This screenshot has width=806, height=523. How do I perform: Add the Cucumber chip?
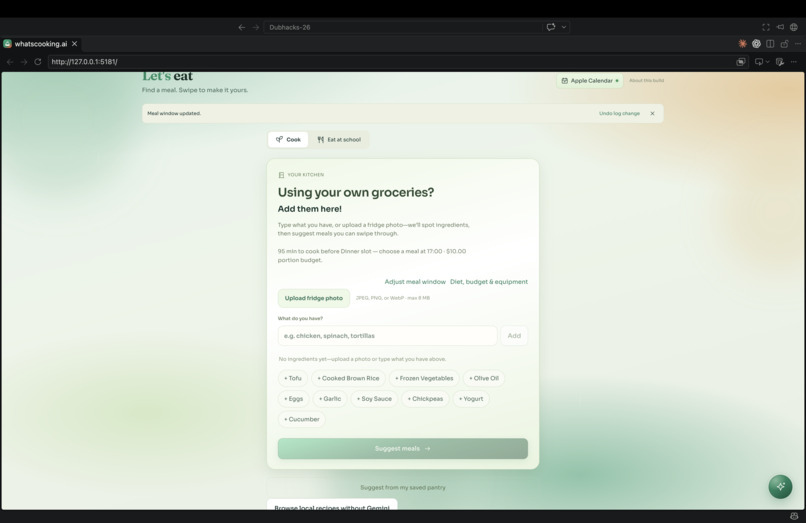click(302, 419)
